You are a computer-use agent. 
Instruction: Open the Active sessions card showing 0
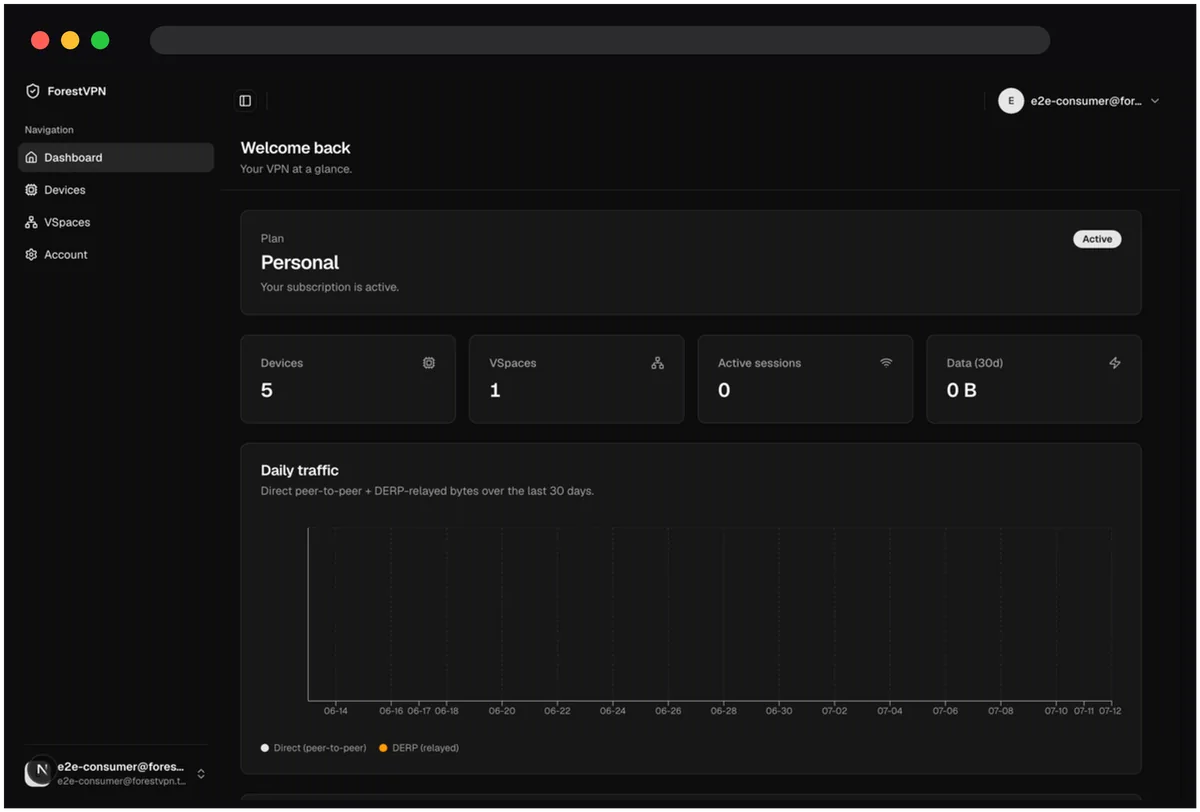805,379
